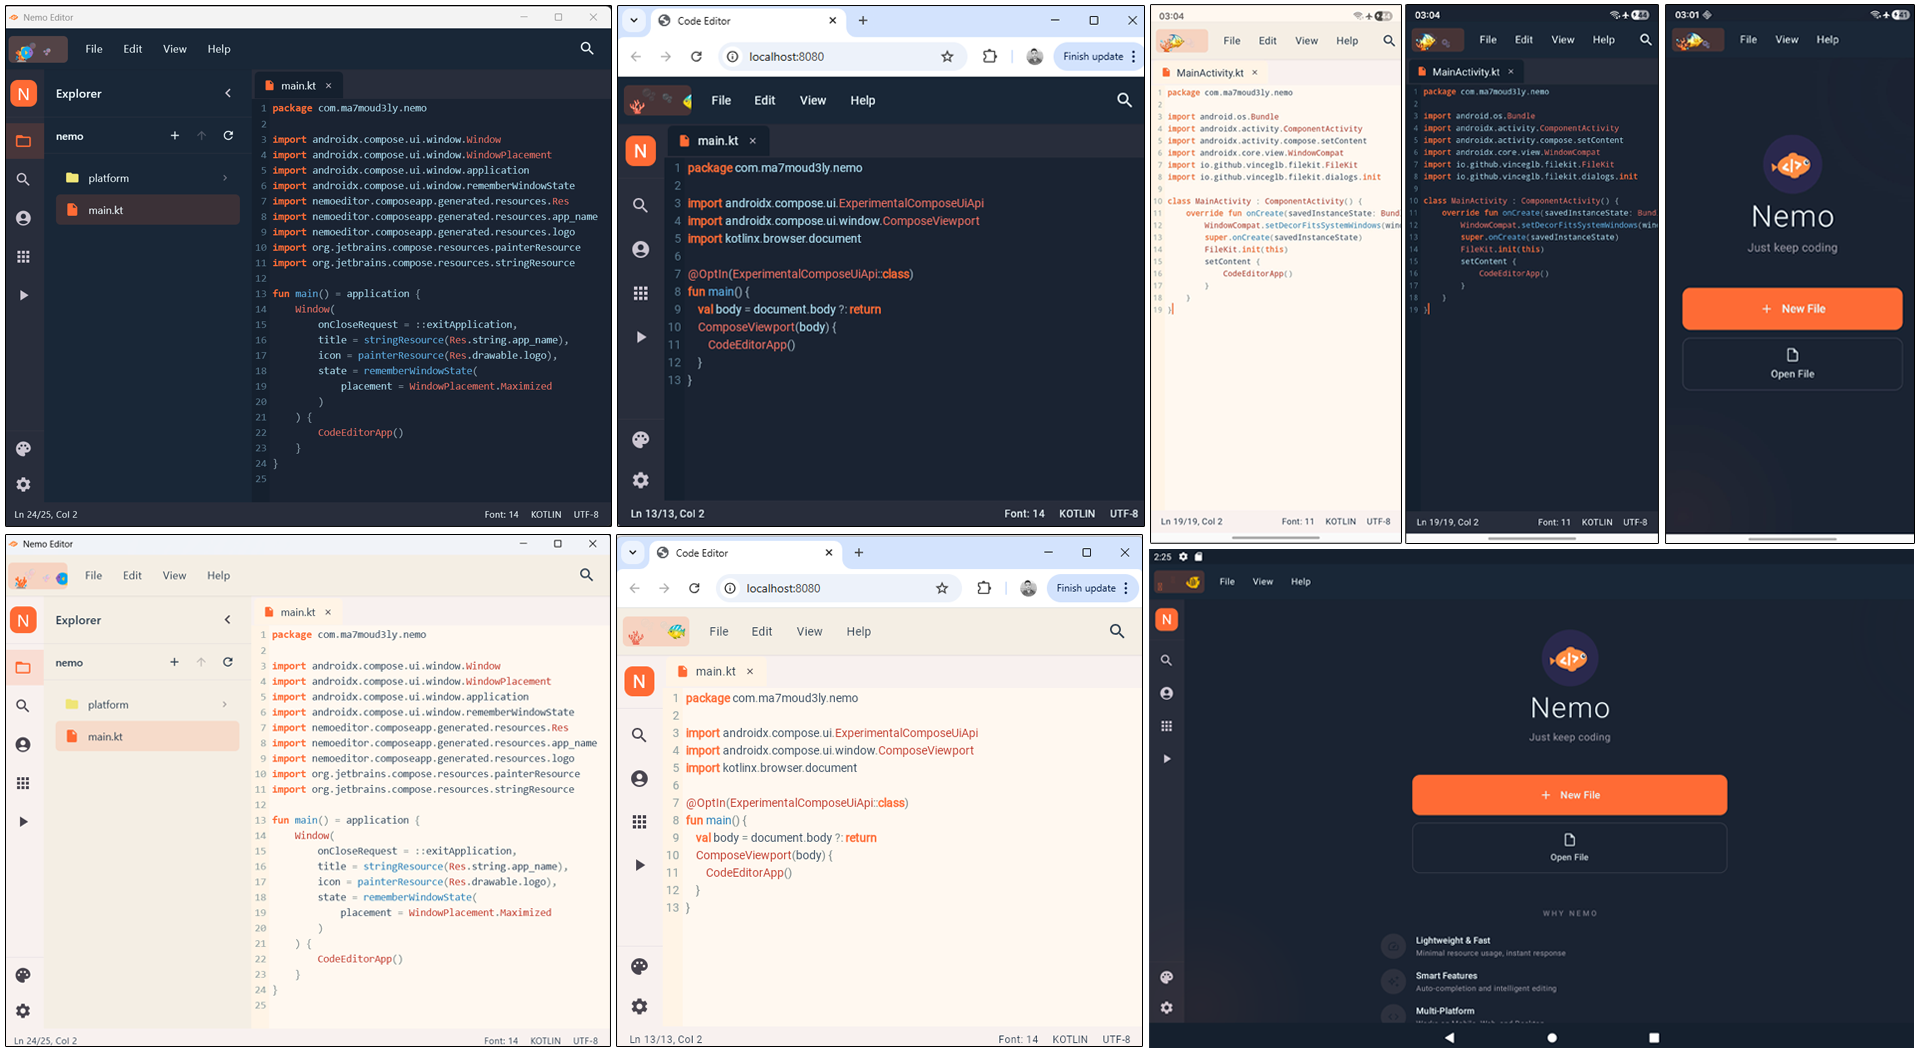Click Open File button on tablet welcome screen
1920x1054 pixels.
[x=1569, y=848]
